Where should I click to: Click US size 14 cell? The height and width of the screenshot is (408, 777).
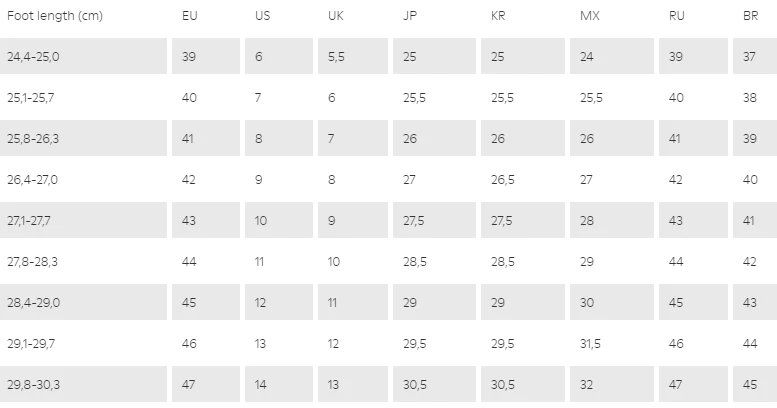tap(262, 384)
